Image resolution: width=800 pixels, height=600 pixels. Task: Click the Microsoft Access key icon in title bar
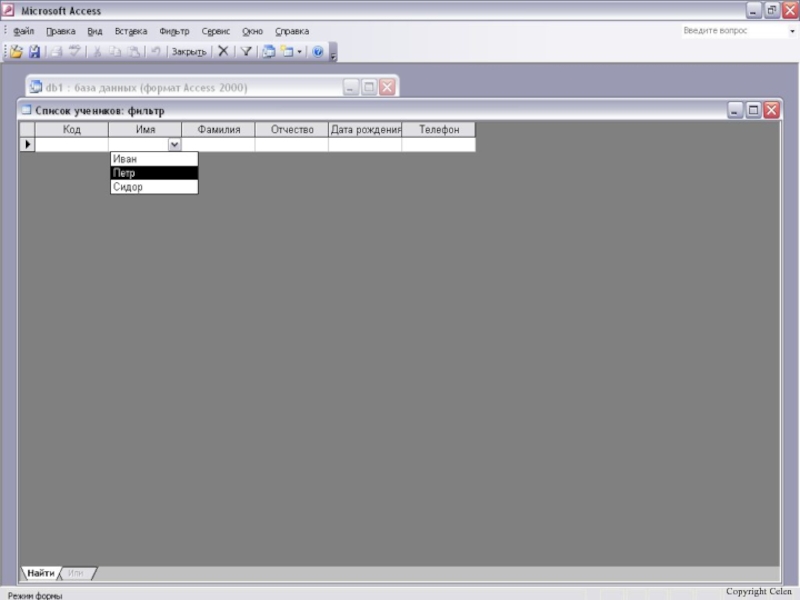click(x=8, y=10)
